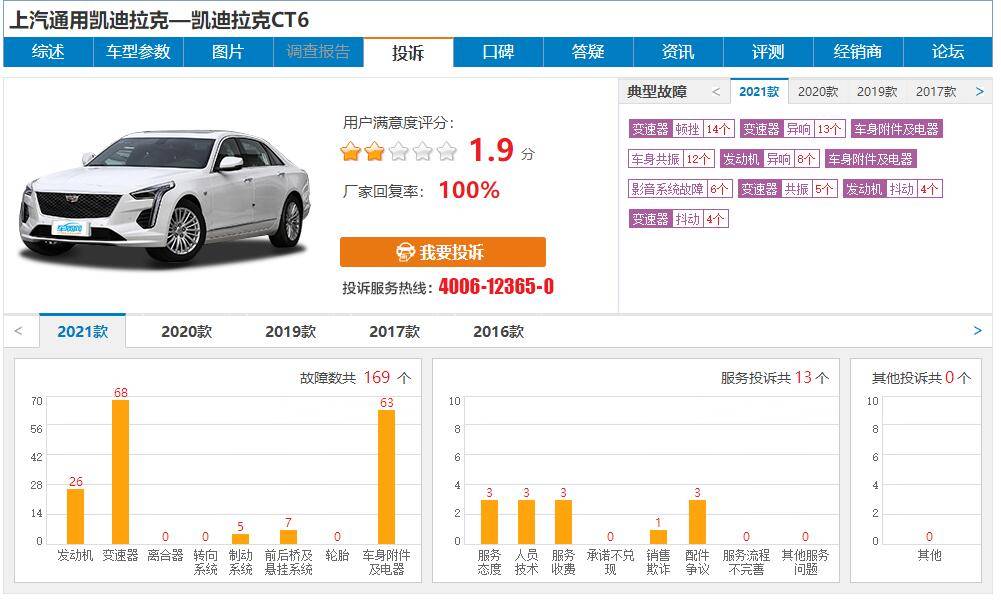Select the 2017款 chart year tab
The height and width of the screenshot is (600, 1001).
tap(395, 331)
